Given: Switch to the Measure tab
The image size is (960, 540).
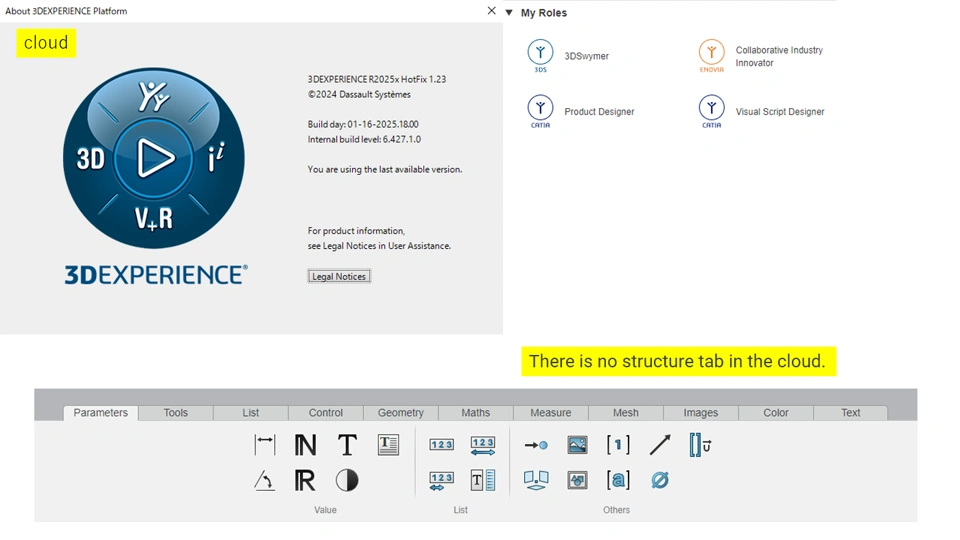Looking at the screenshot, I should click(550, 413).
